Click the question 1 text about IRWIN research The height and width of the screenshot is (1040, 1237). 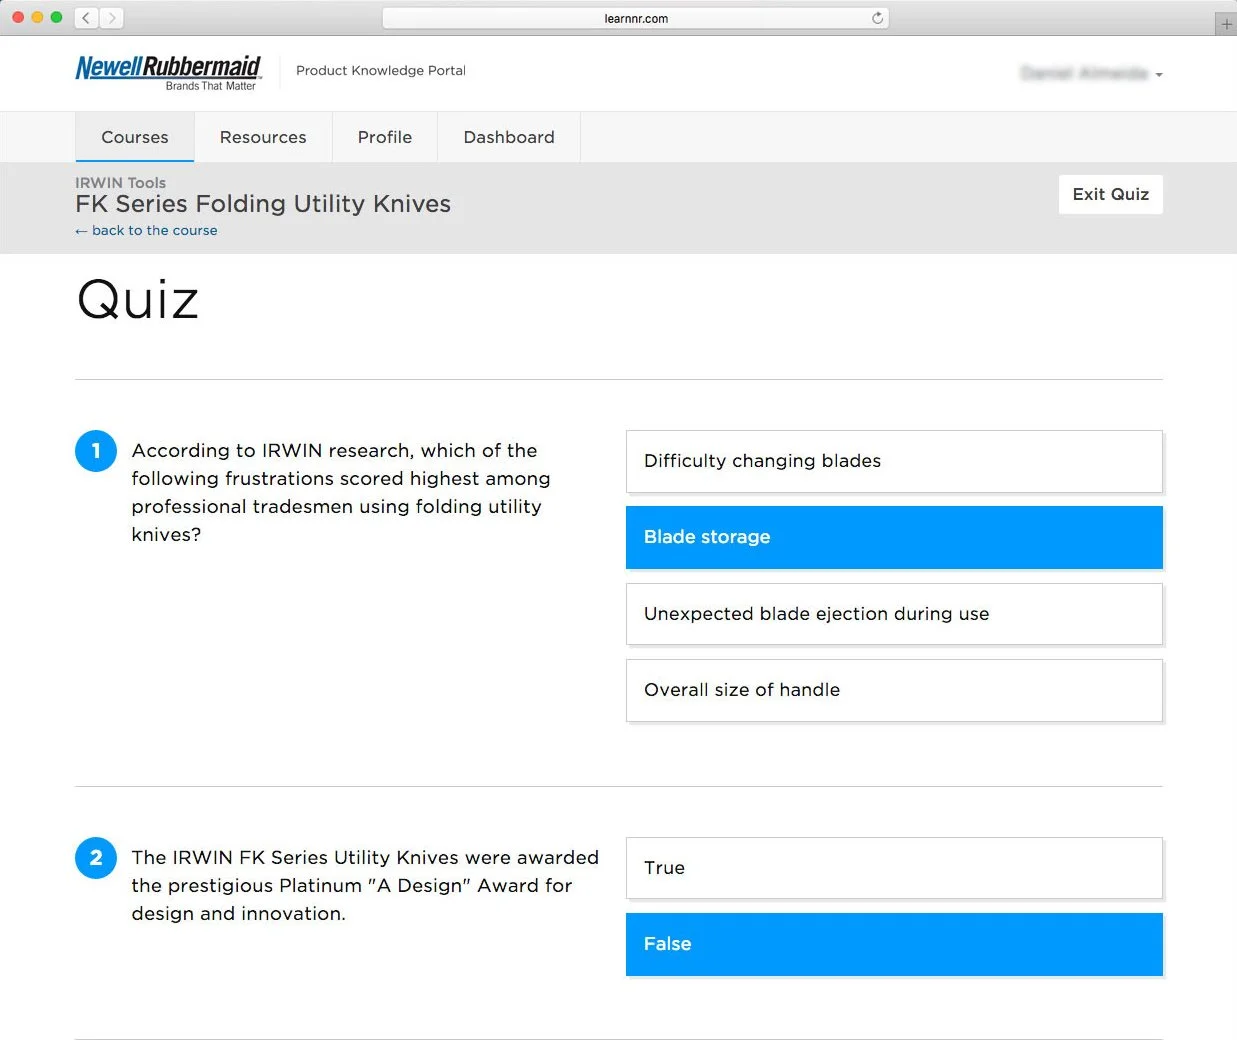[x=341, y=492]
